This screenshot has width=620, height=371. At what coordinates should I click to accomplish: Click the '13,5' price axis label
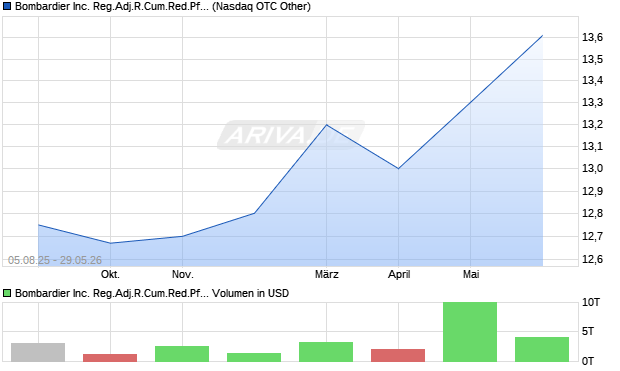pos(592,59)
